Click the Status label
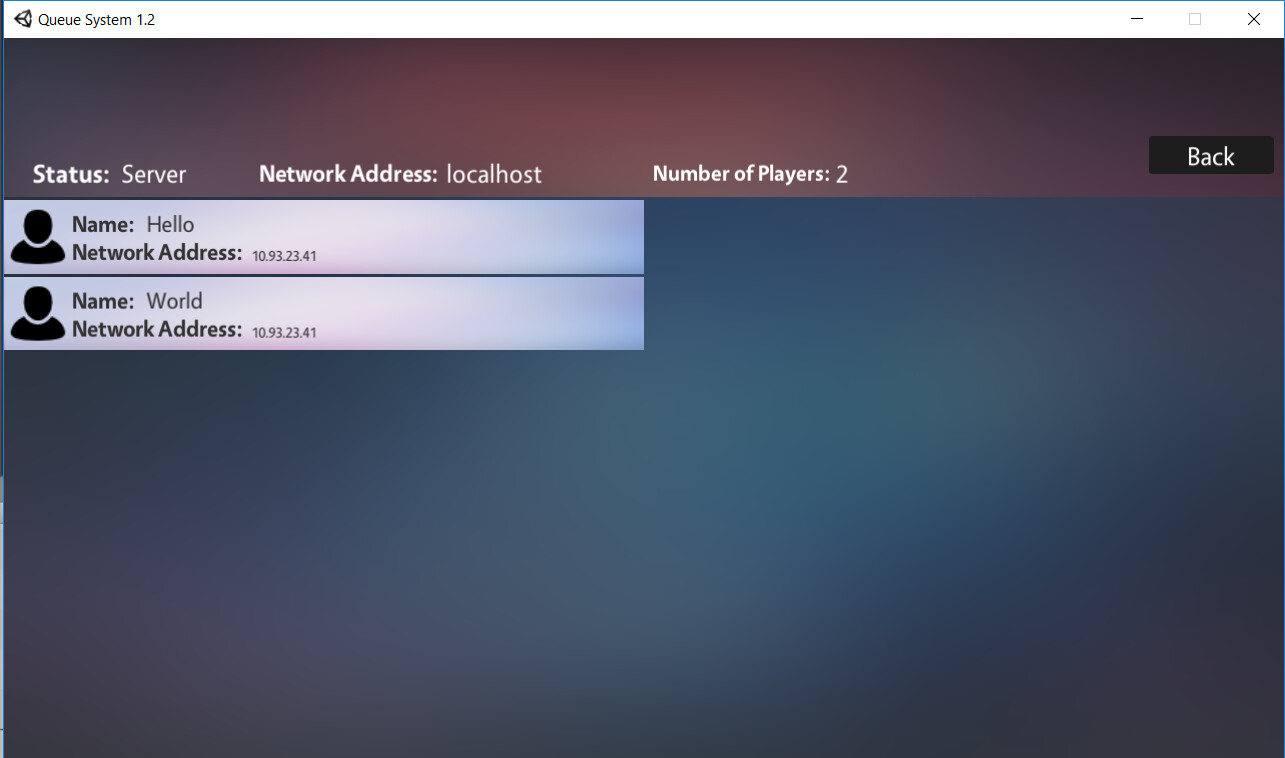Image resolution: width=1285 pixels, height=758 pixels. point(71,174)
